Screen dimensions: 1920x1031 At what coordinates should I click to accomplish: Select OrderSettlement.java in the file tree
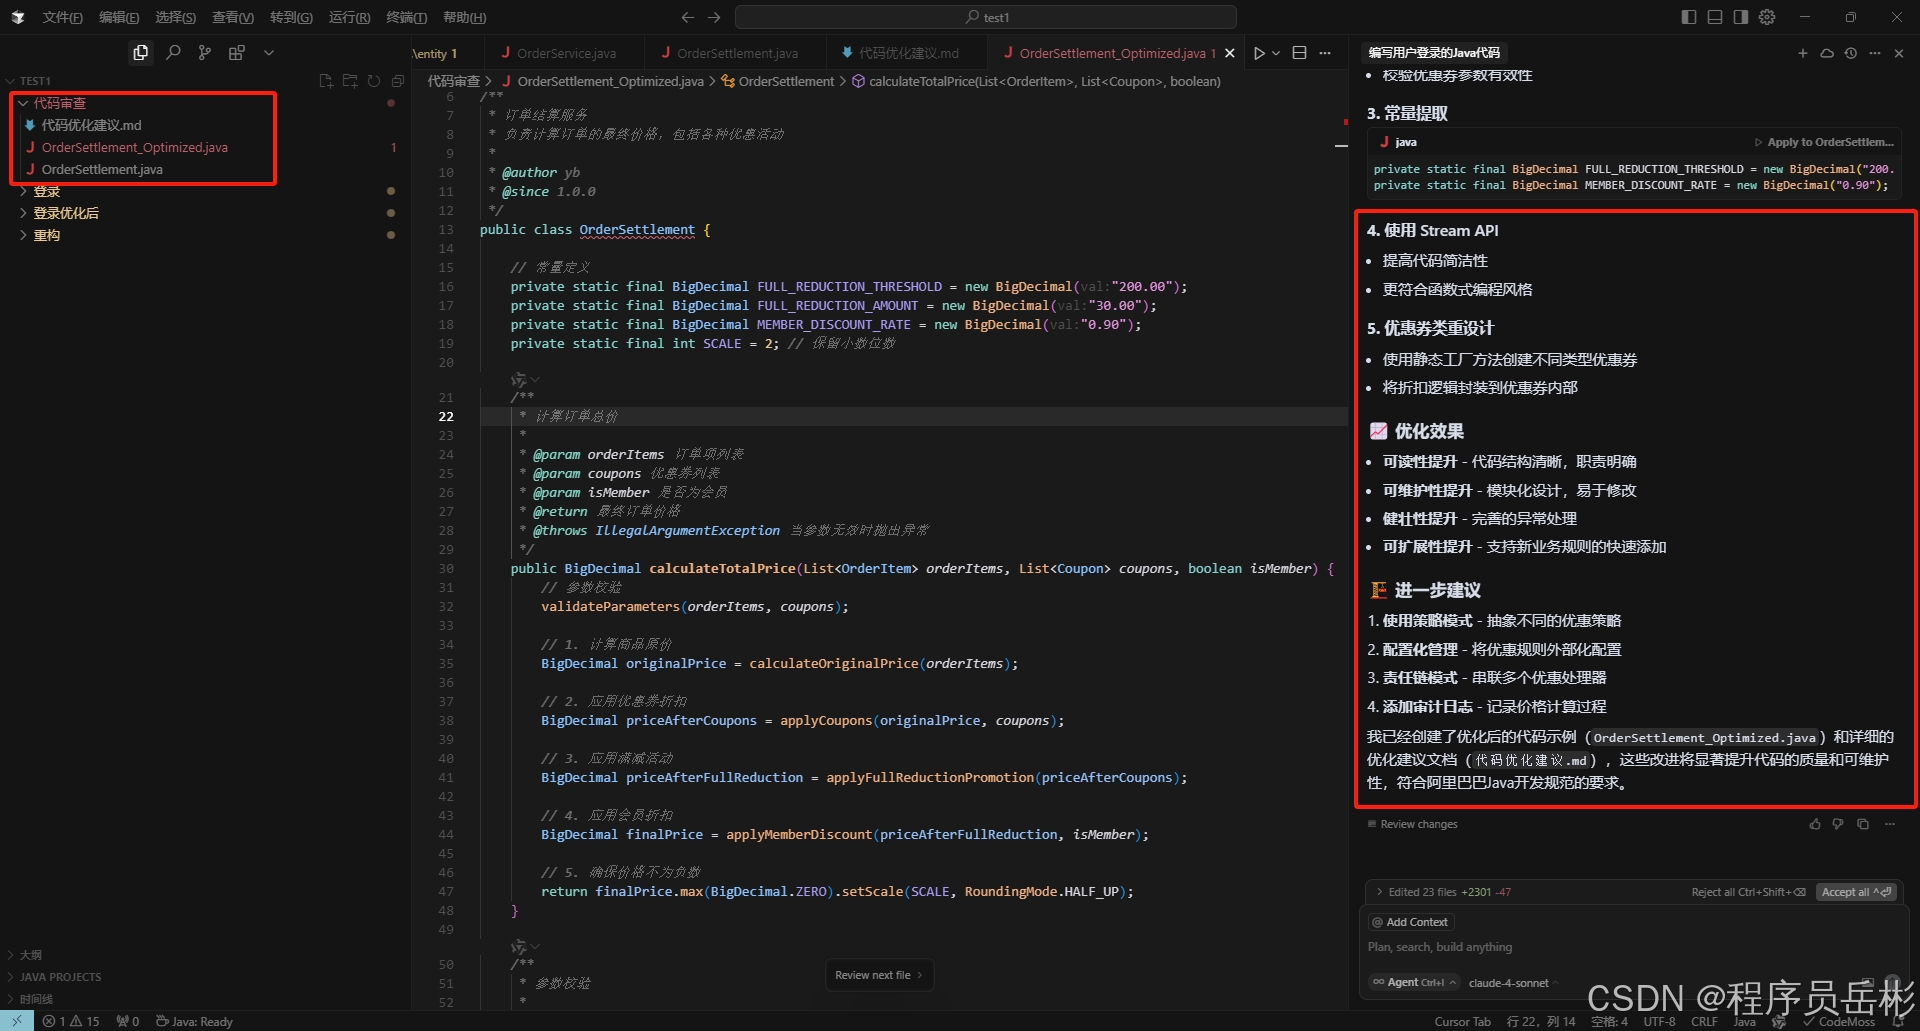[102, 169]
